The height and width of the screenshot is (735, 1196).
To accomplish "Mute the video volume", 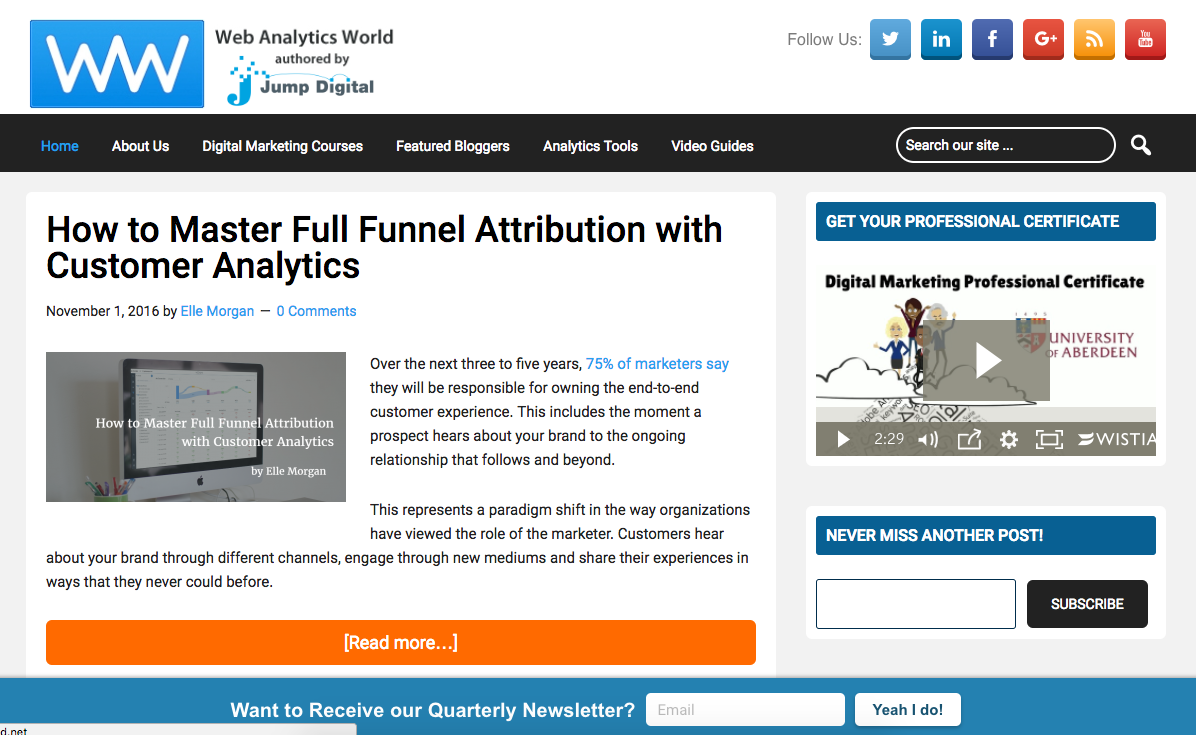I will [928, 439].
